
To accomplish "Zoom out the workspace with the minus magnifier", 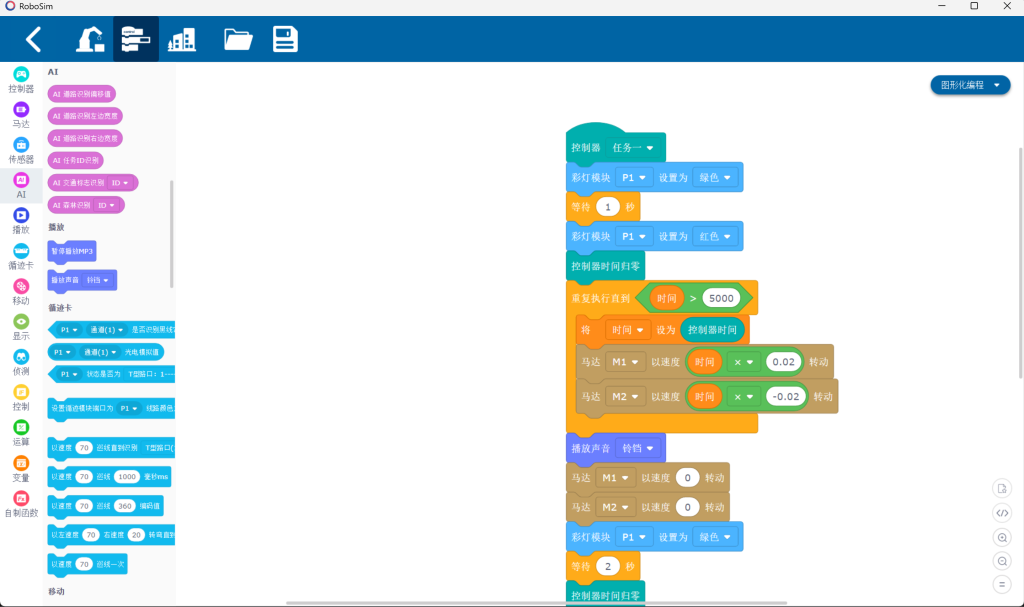I will 1002,561.
